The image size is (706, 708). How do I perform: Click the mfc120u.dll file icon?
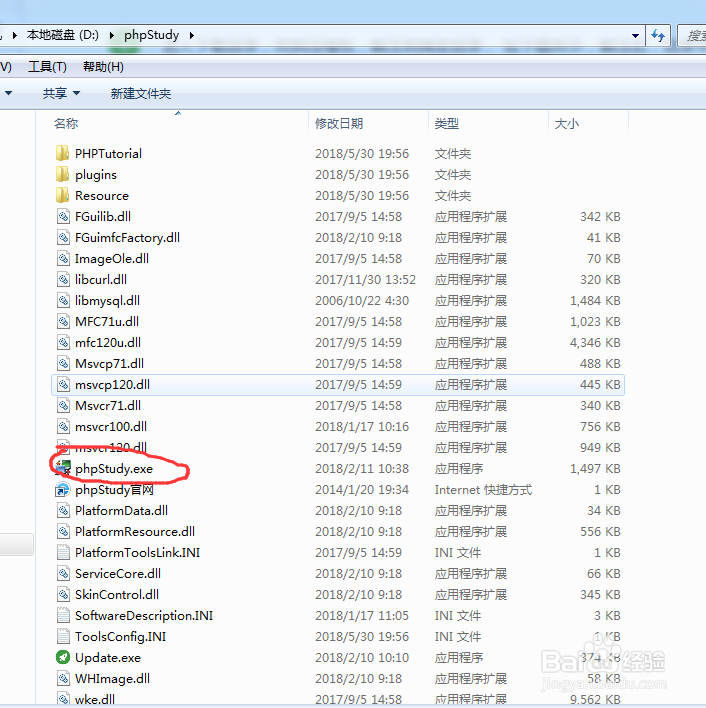point(63,342)
